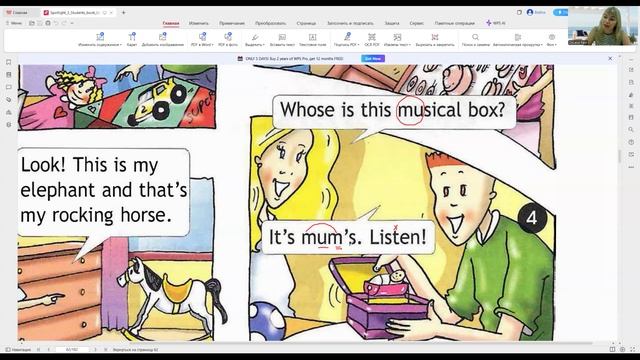Open the comments panel in left sidebar
Screen dimensions: 640x360
click(x=9, y=87)
